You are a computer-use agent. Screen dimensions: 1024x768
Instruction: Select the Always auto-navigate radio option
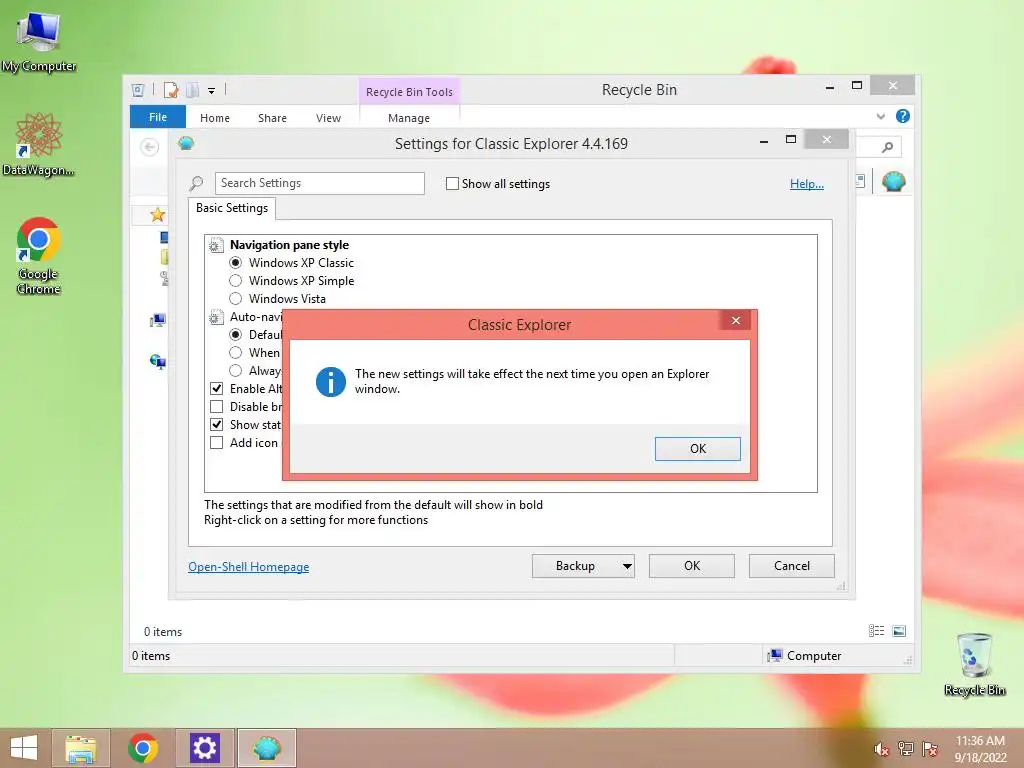[235, 370]
